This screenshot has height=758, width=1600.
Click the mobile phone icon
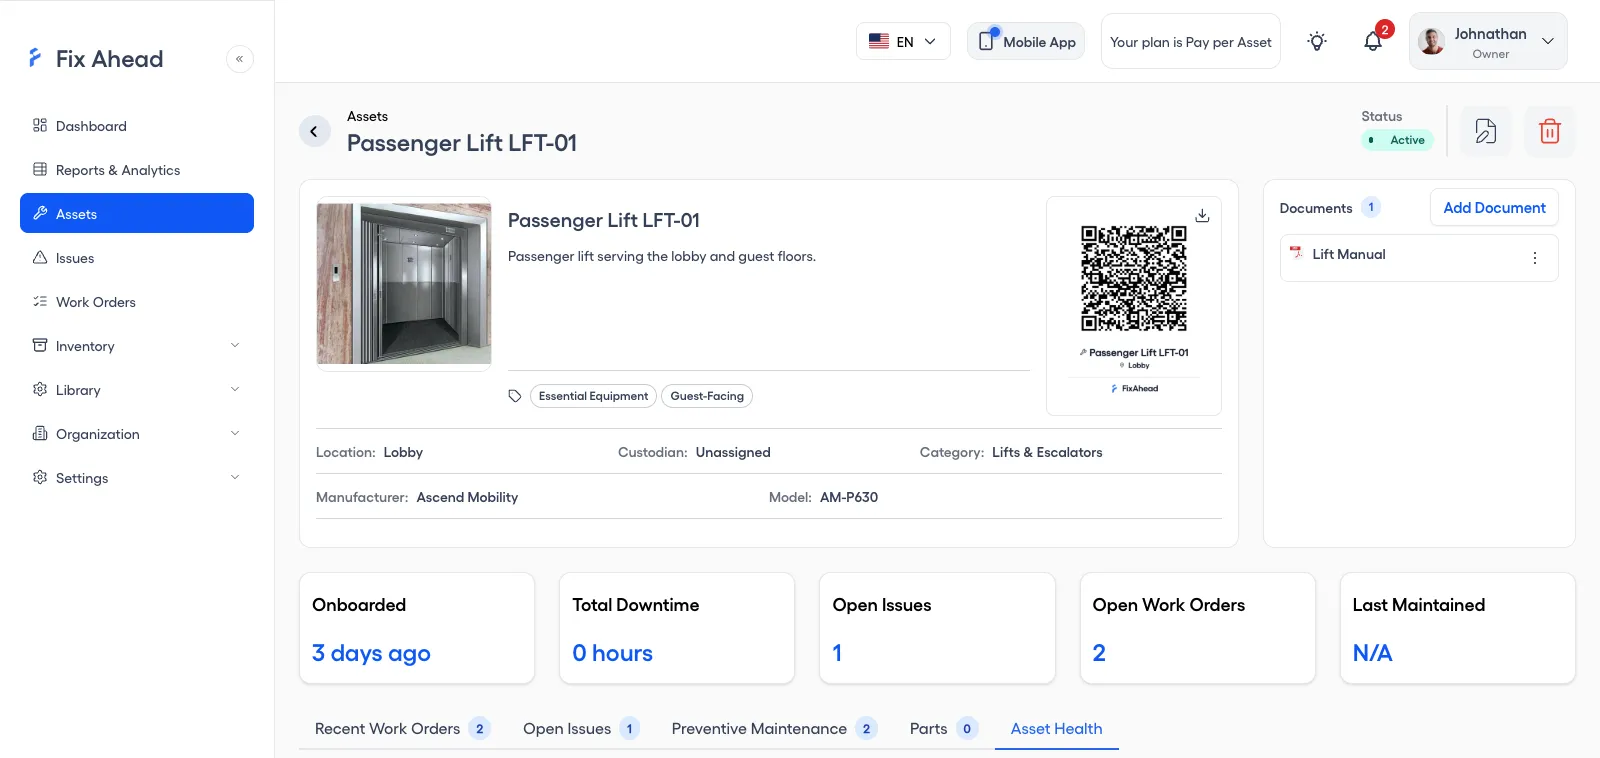987,40
